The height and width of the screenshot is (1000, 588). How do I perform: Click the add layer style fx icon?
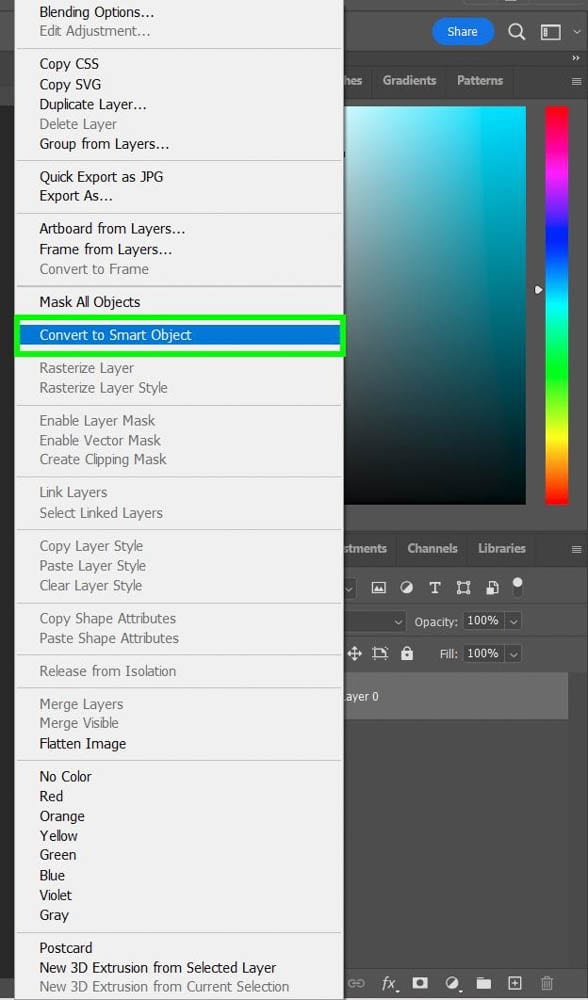388,983
